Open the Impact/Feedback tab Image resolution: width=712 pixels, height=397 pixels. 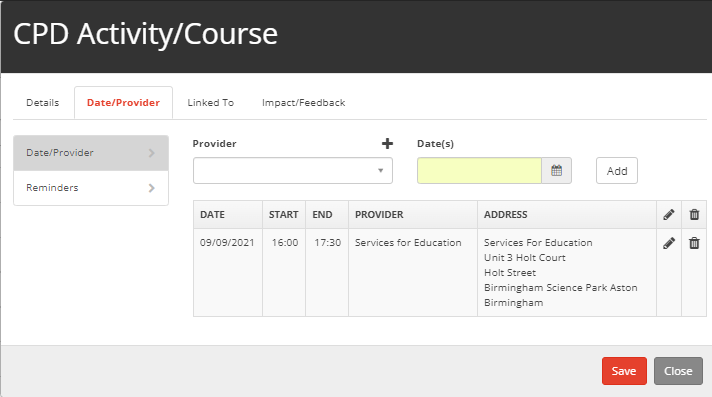click(x=303, y=103)
